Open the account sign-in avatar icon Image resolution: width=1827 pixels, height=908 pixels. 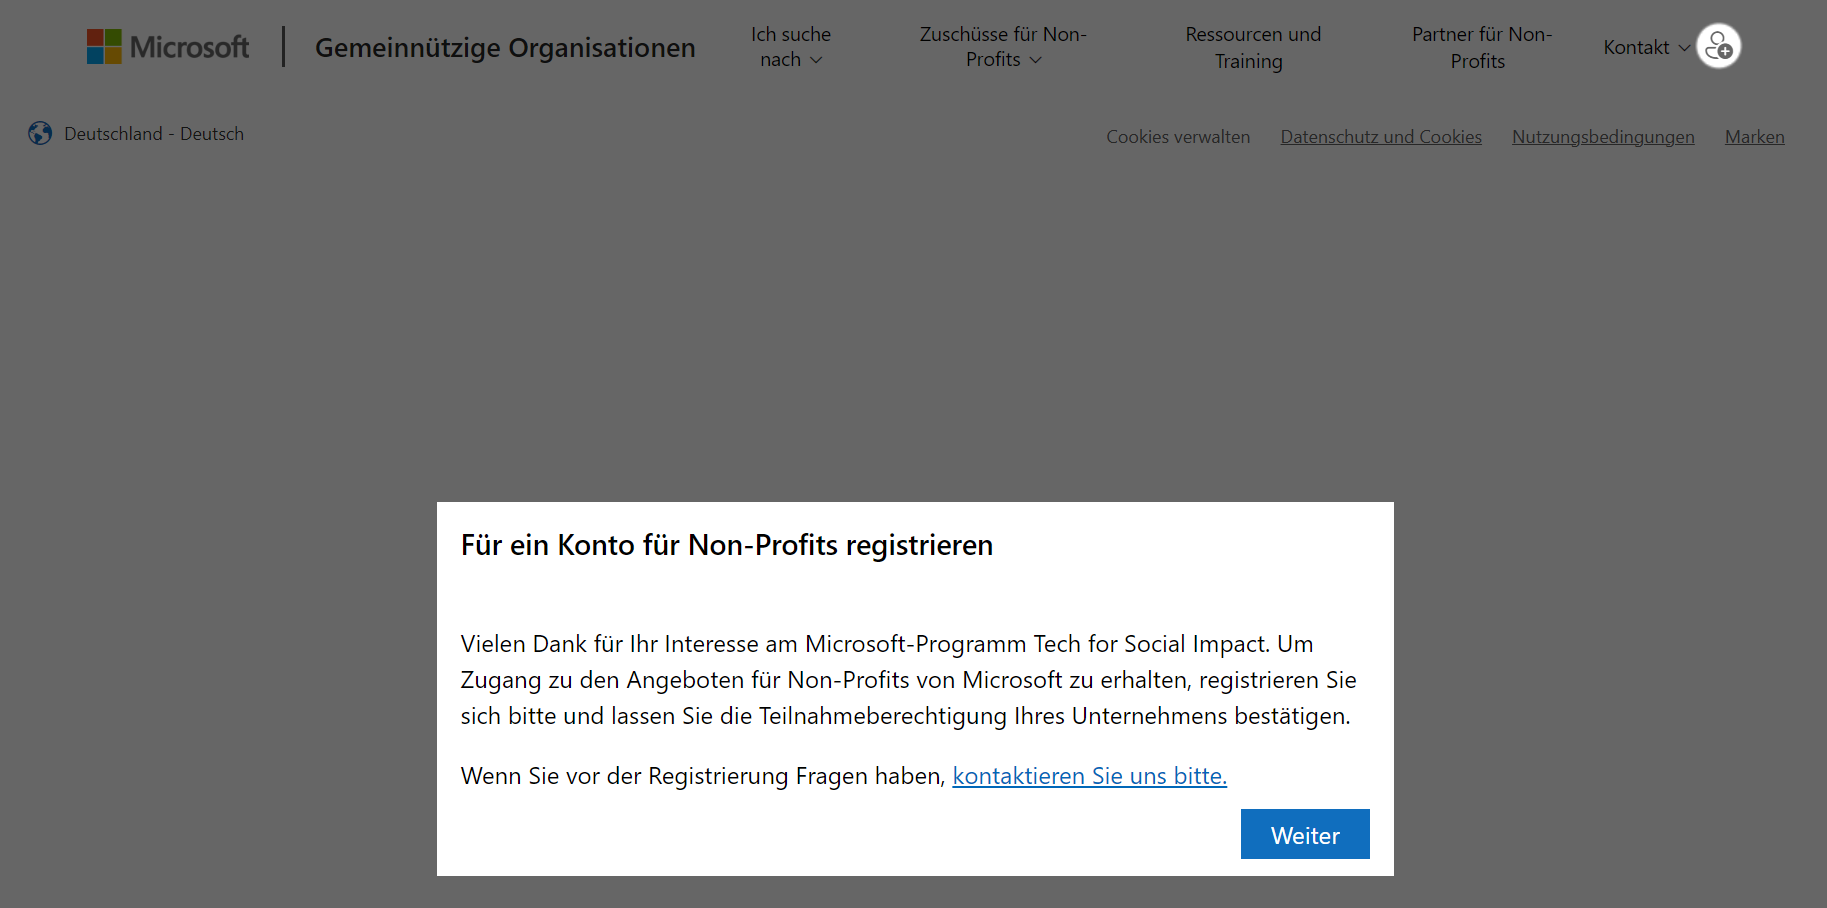1719,46
